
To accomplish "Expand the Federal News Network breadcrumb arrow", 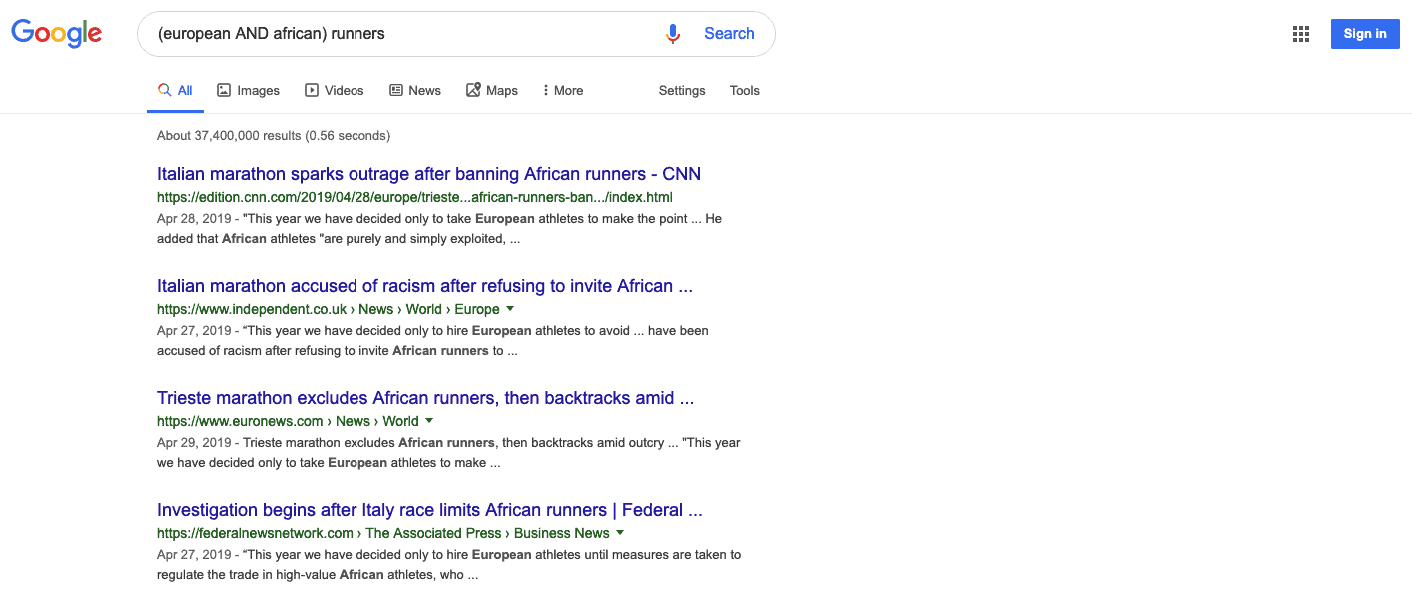I will click(620, 533).
